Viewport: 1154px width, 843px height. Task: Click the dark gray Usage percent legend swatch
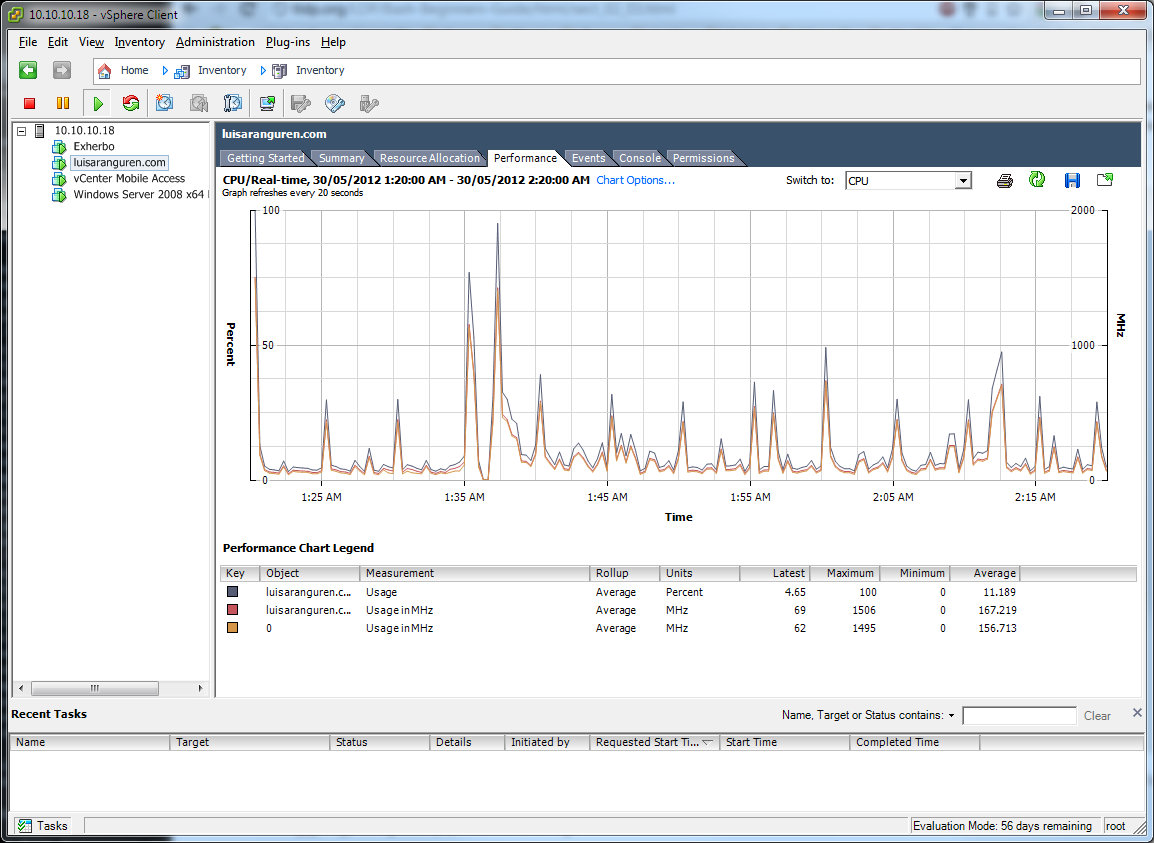tap(233, 592)
